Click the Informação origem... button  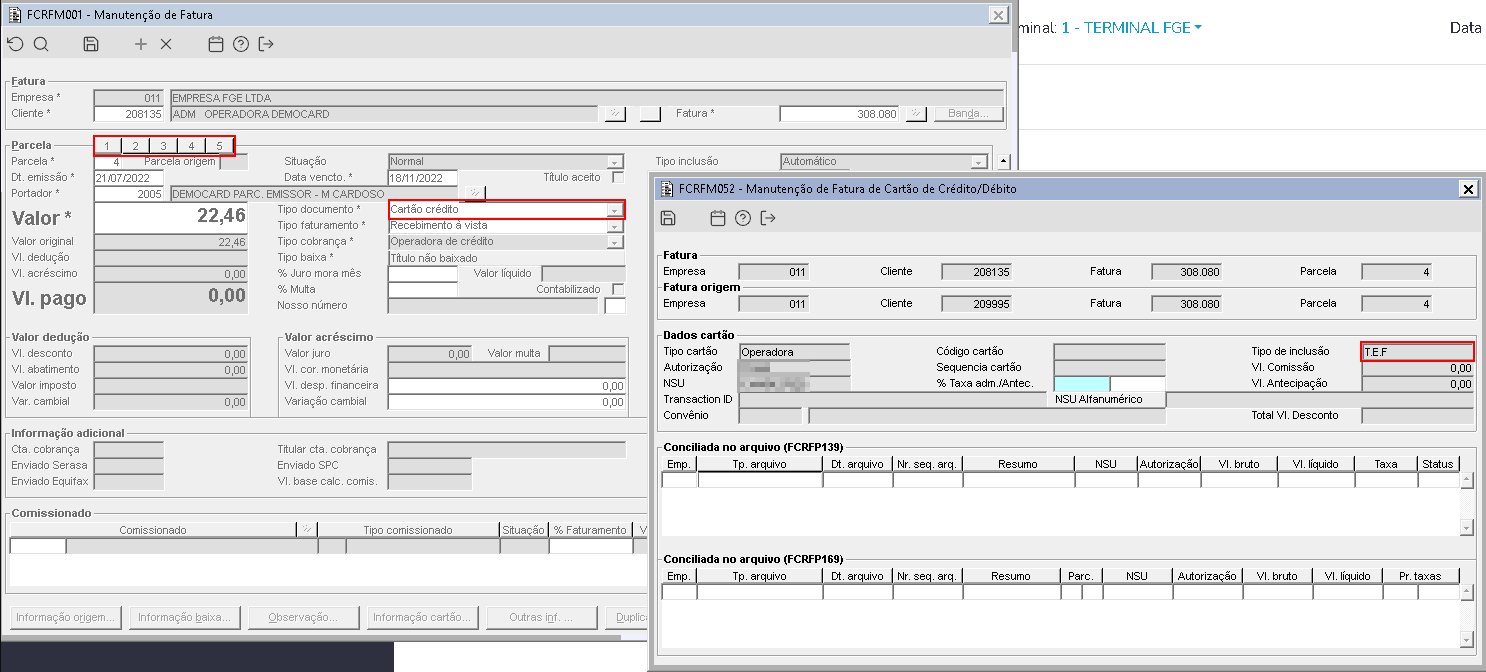pos(66,617)
